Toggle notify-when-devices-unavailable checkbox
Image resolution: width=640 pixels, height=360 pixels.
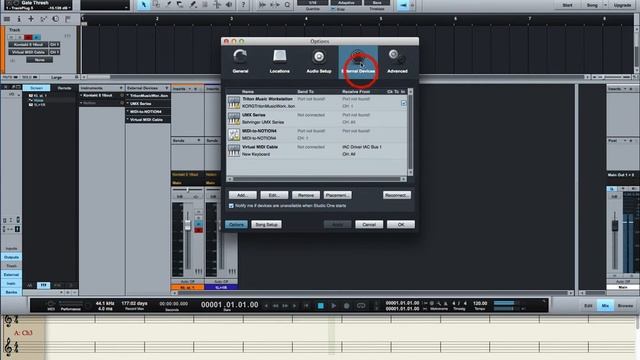231,206
